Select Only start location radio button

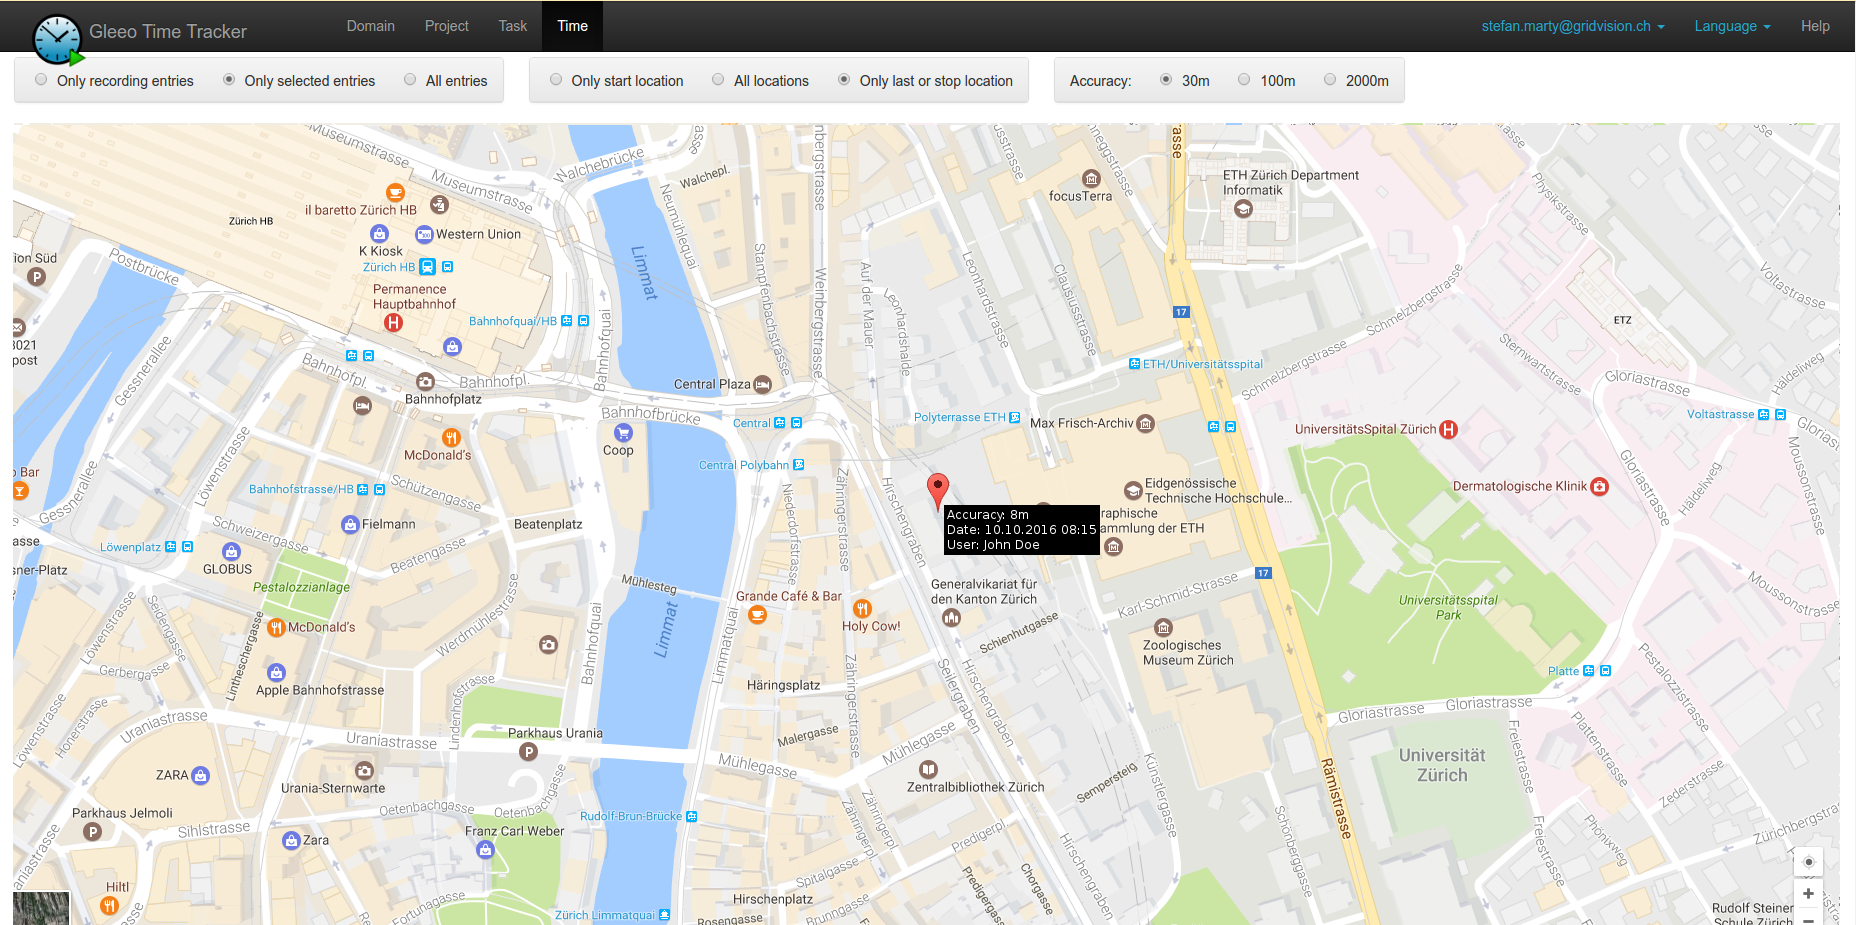[x=556, y=80]
